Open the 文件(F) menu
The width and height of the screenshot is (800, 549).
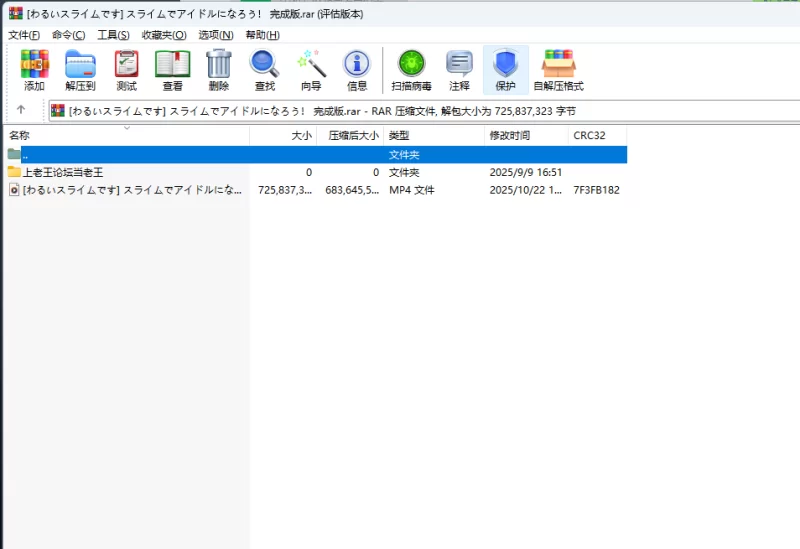click(x=24, y=35)
